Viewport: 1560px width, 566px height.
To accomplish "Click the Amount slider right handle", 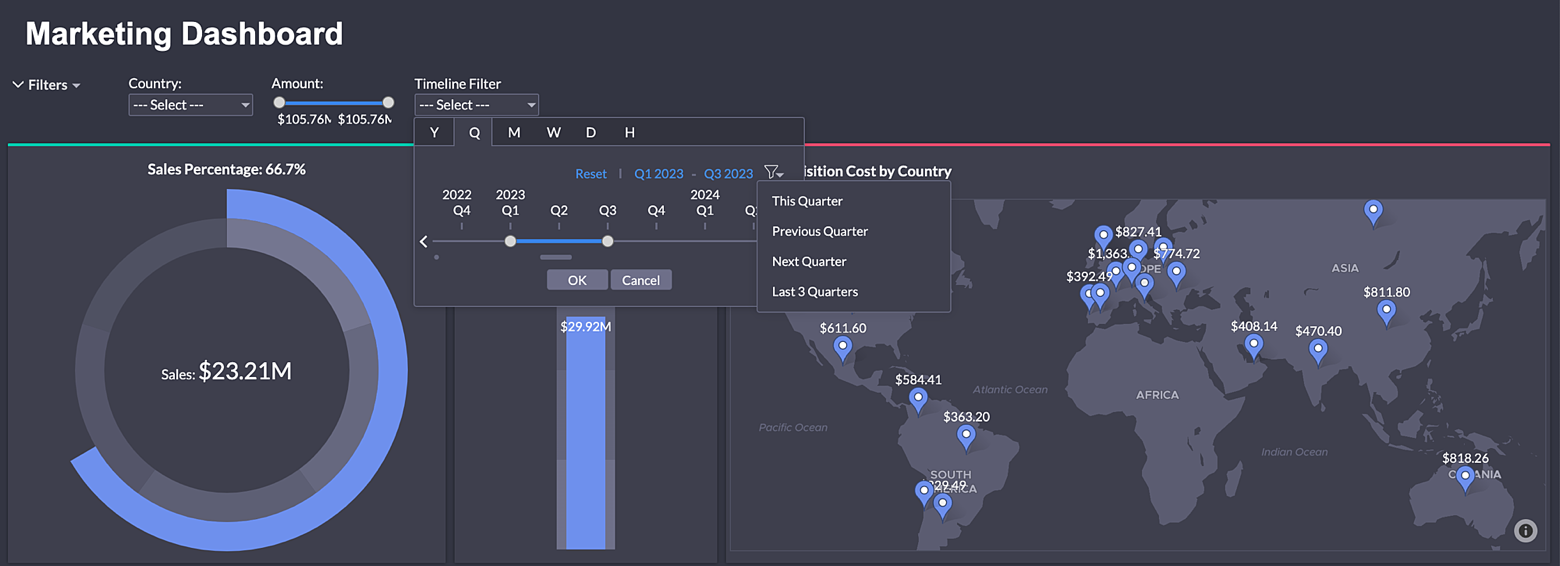I will (388, 102).
